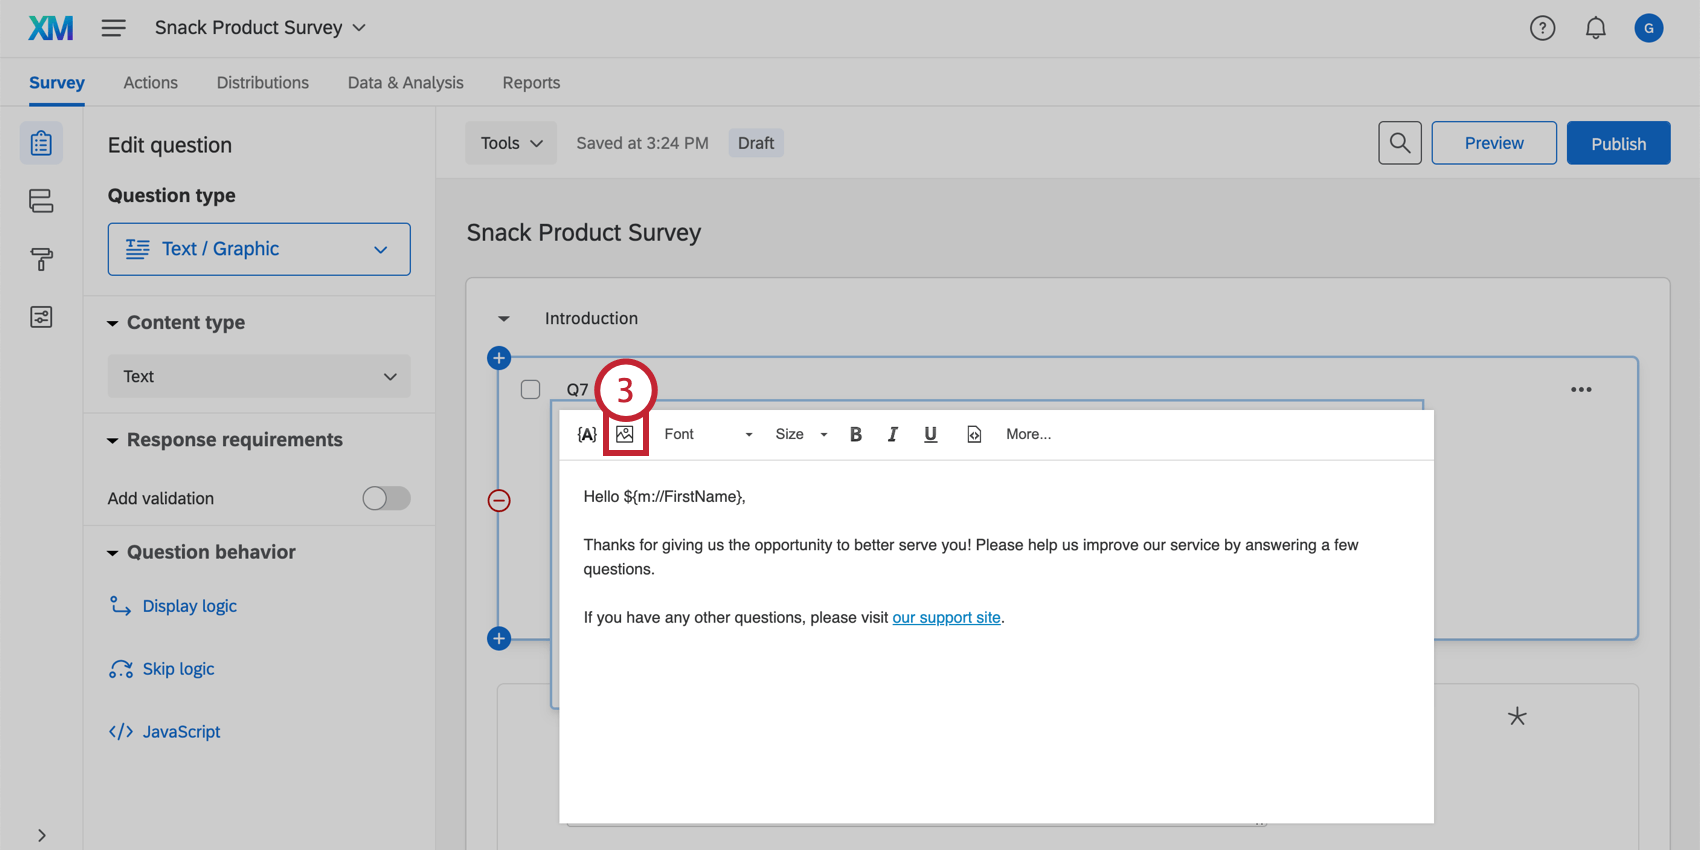1700x850 pixels.
Task: Open Look and feel paint roller icon
Action: click(41, 260)
